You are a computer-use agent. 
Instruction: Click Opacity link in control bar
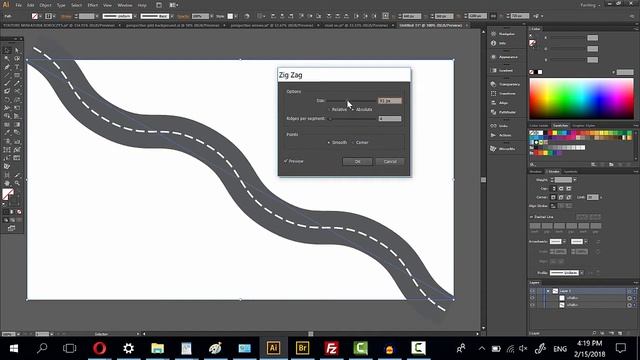pos(183,16)
